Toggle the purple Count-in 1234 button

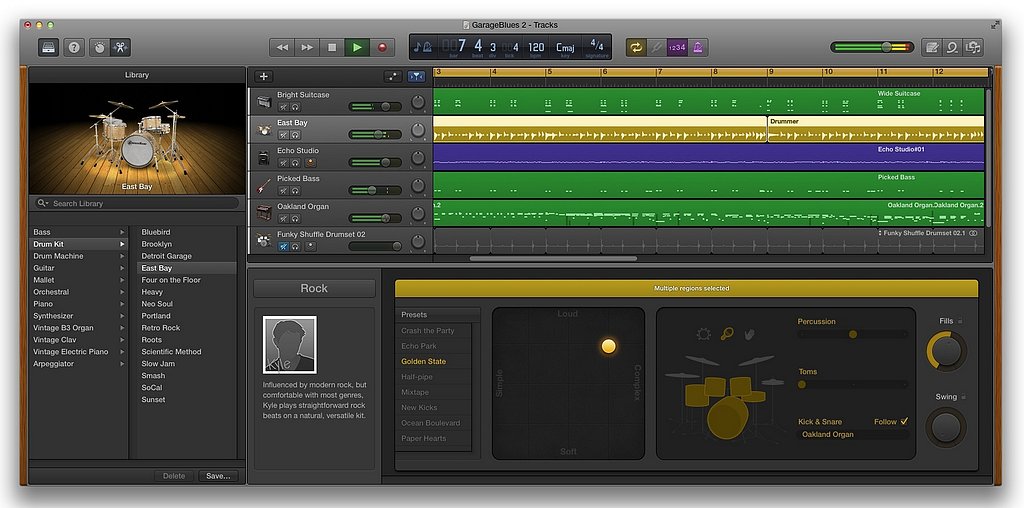point(677,48)
